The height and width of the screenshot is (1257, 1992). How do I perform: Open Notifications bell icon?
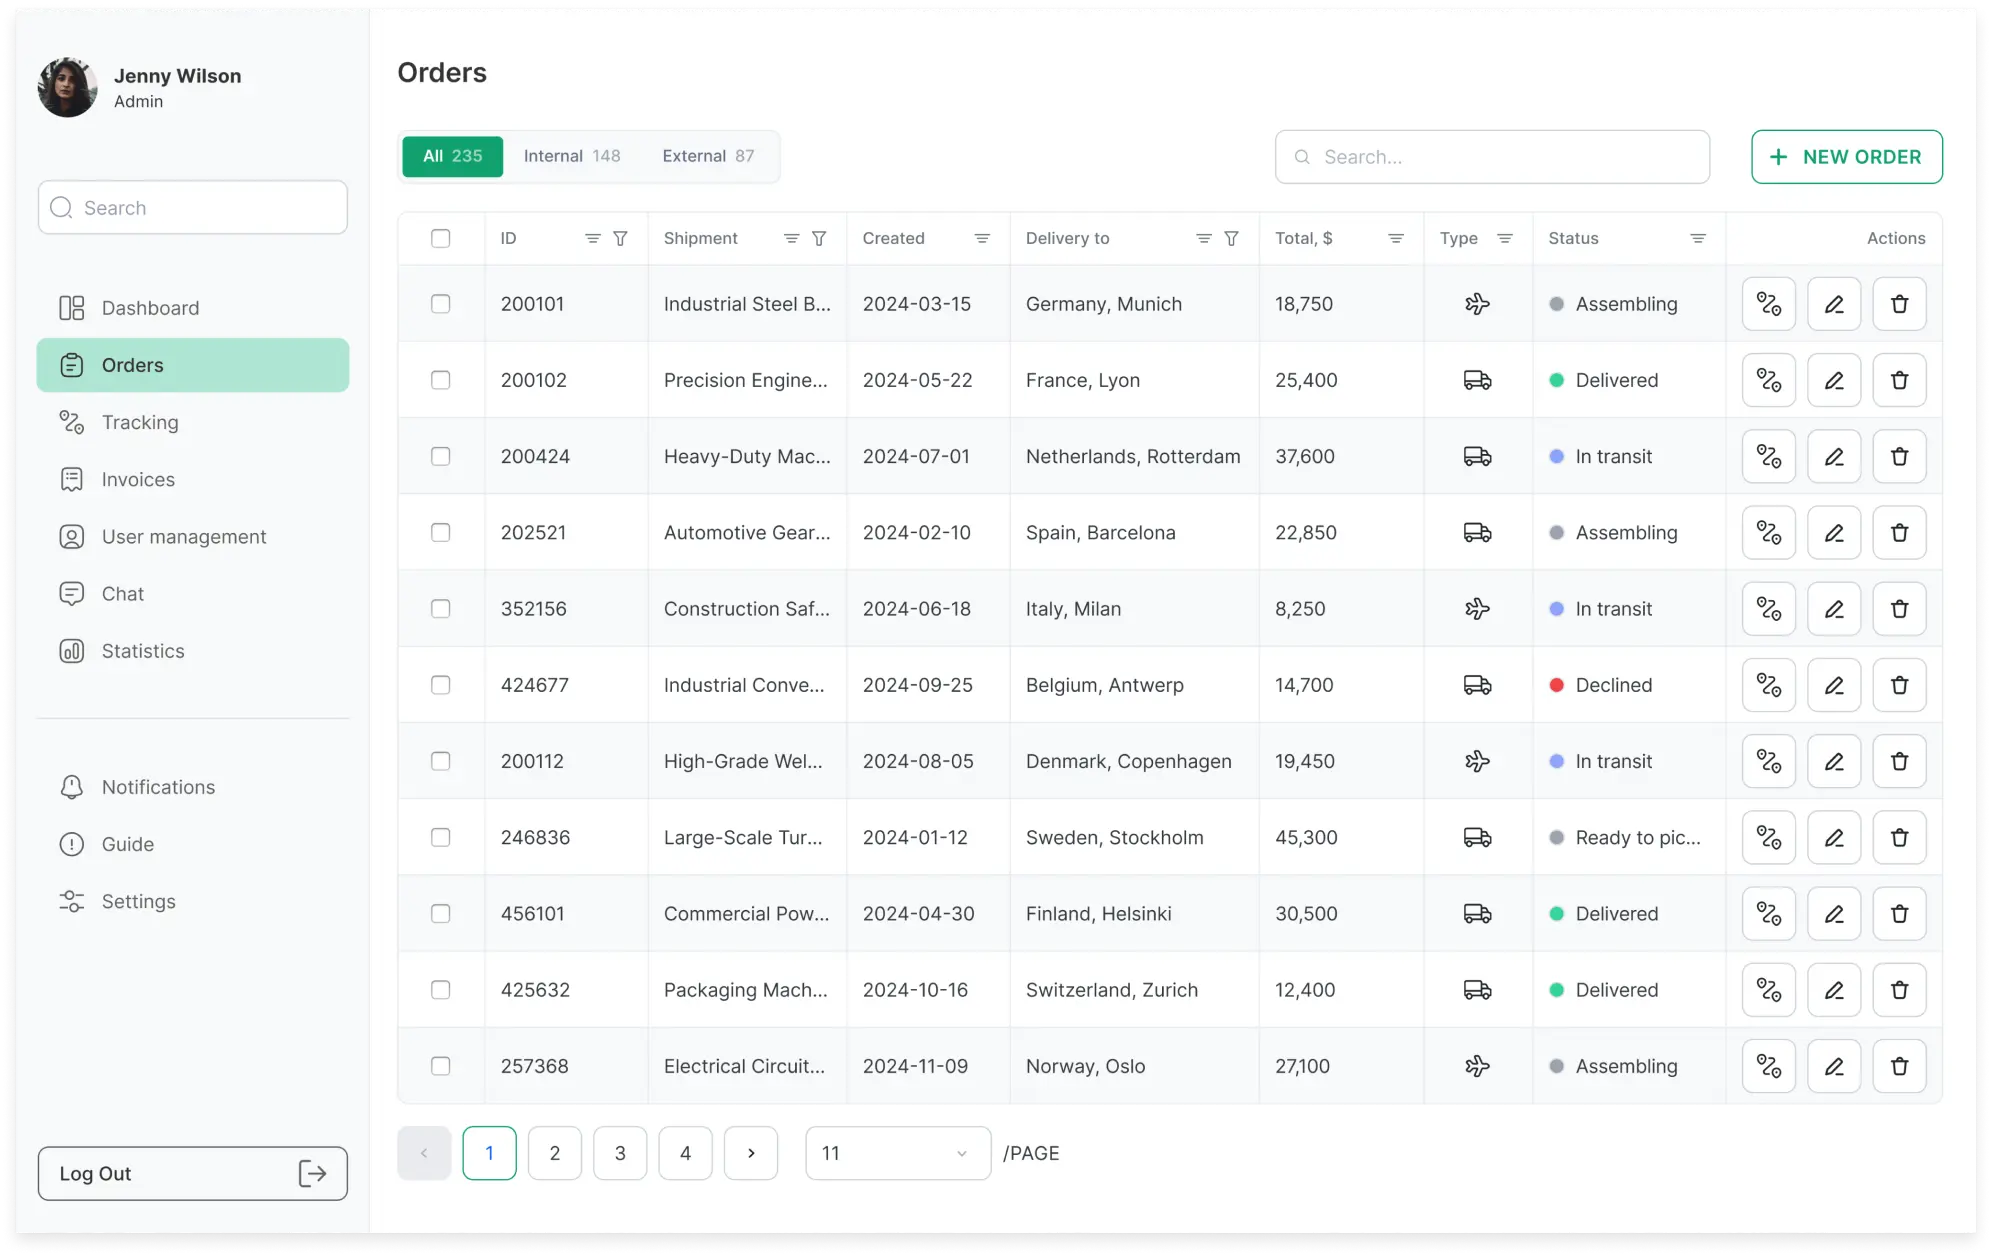click(x=71, y=787)
